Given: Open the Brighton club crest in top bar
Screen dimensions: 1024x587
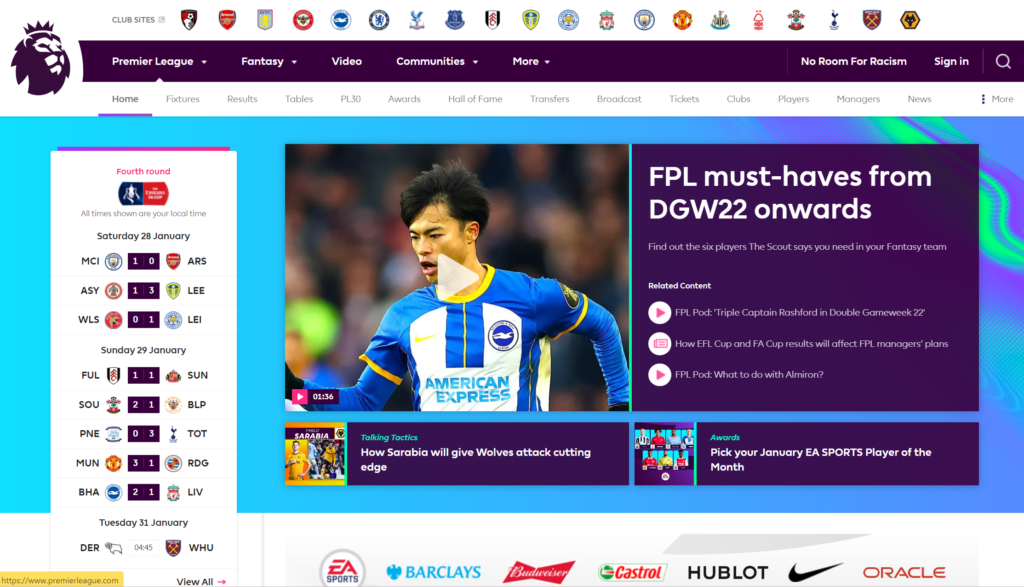Looking at the screenshot, I should tap(341, 20).
